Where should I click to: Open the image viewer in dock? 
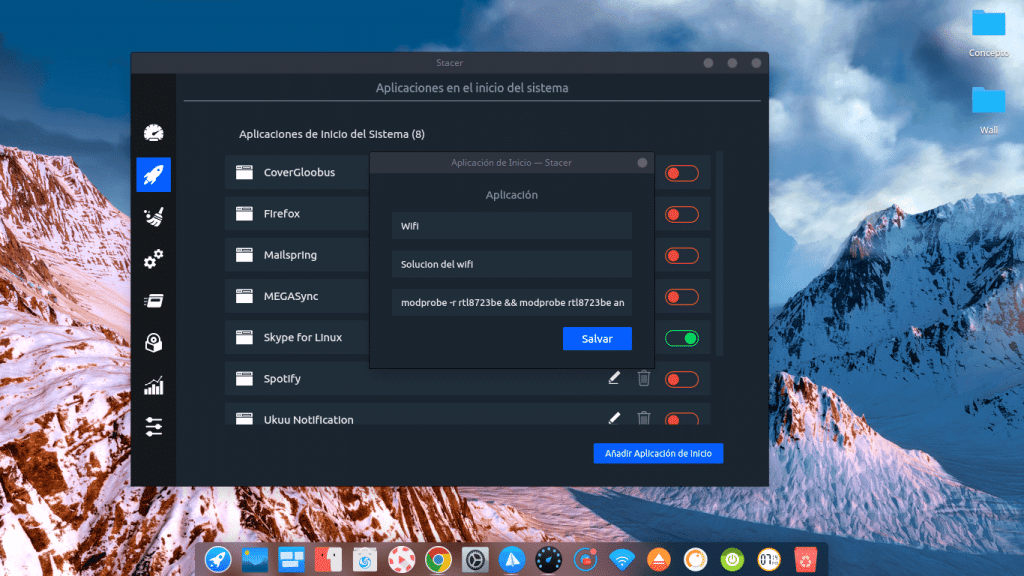click(255, 560)
